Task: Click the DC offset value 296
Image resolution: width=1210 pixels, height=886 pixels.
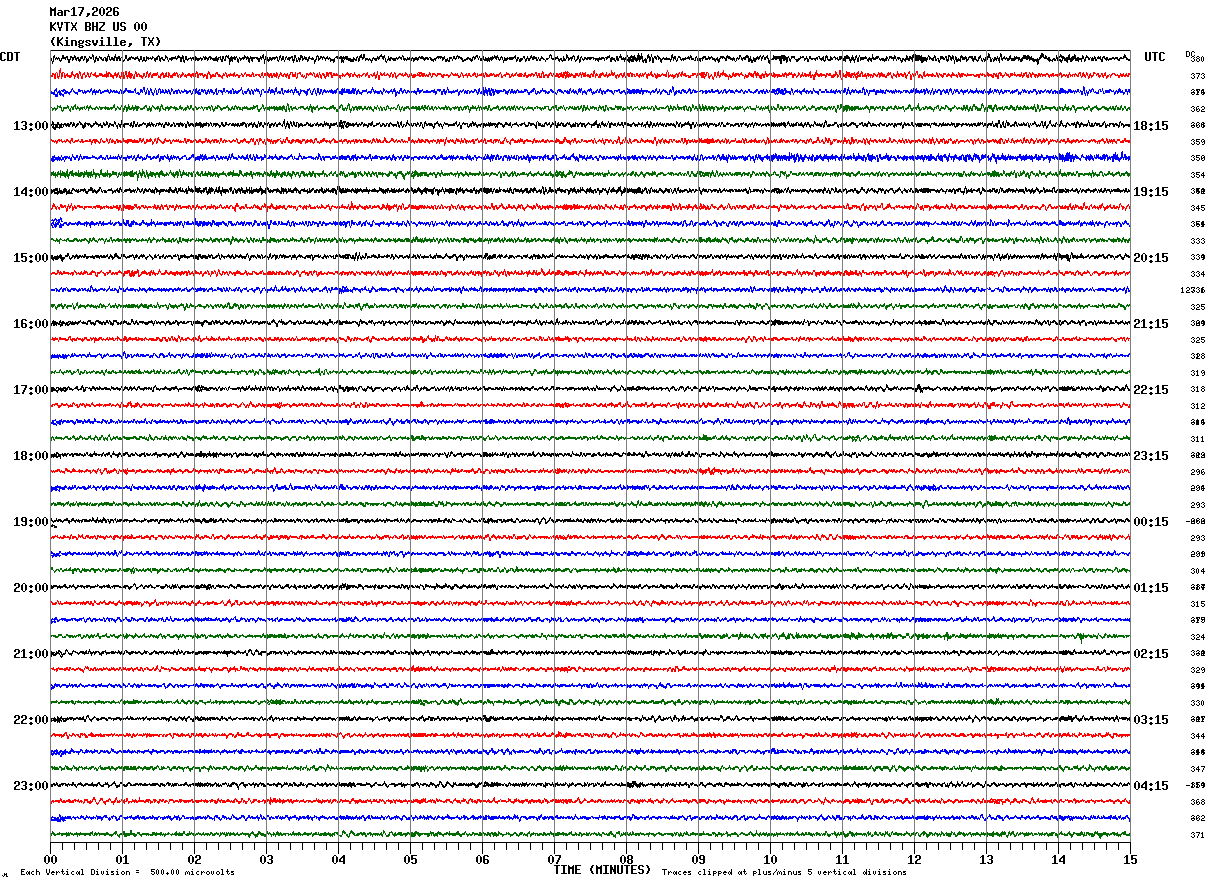Action: [x=1197, y=472]
